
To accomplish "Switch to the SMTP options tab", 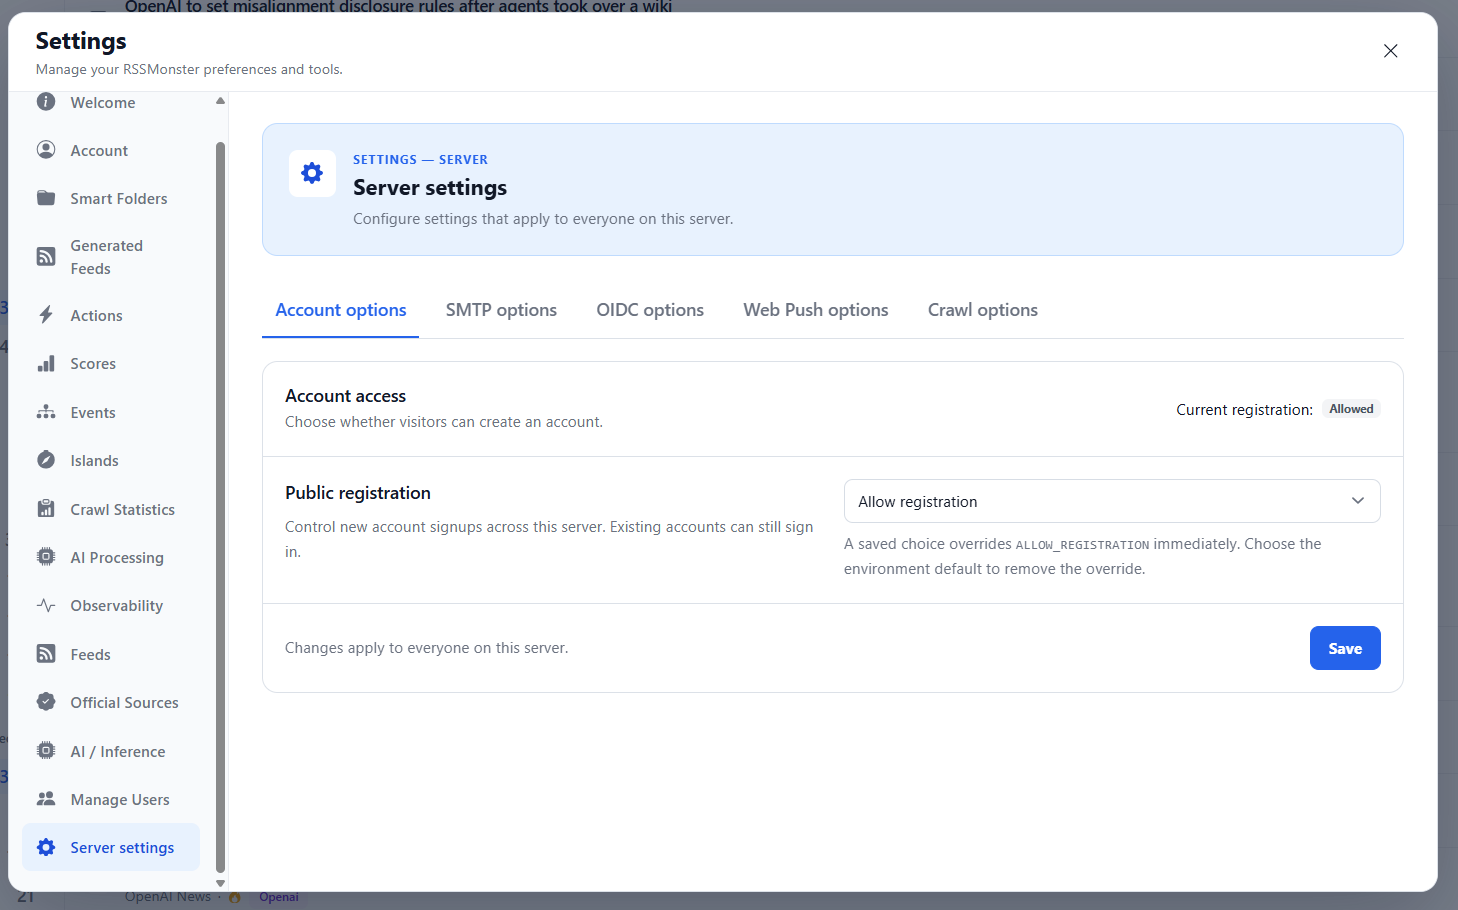I will (501, 310).
